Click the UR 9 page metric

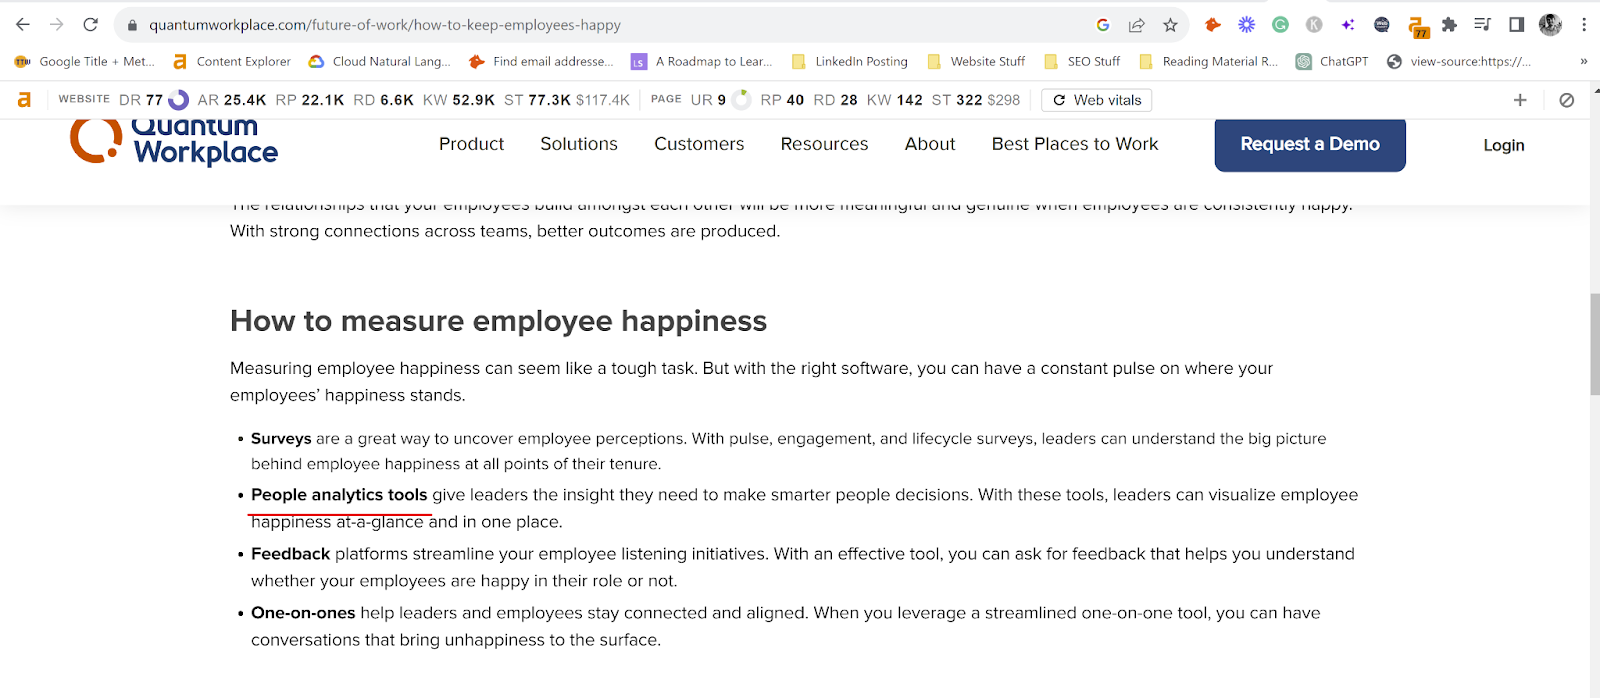(720, 100)
